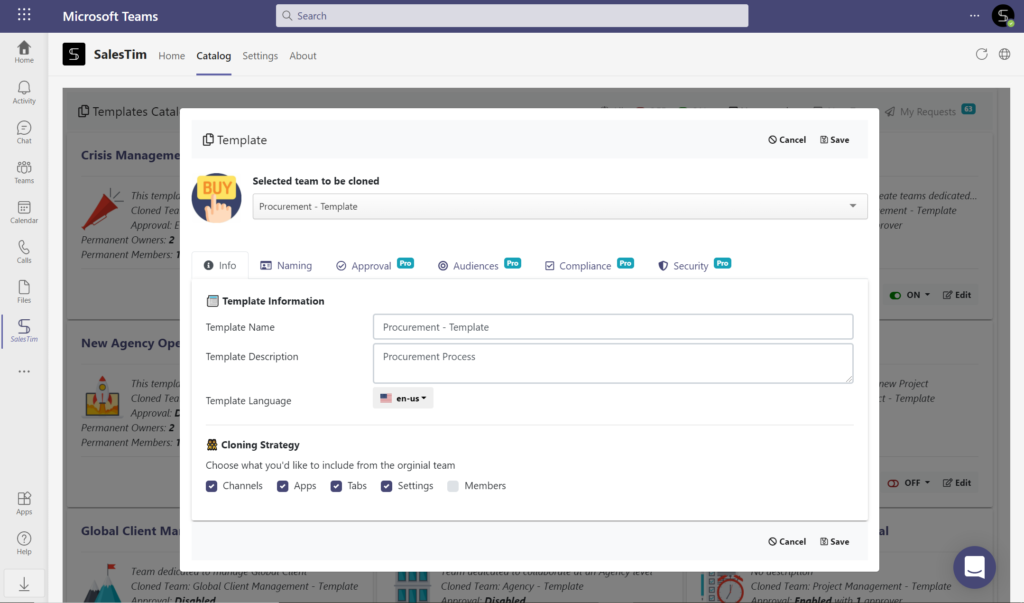The image size is (1024, 603).
Task: Switch to the Compliance tab
Action: 588,265
